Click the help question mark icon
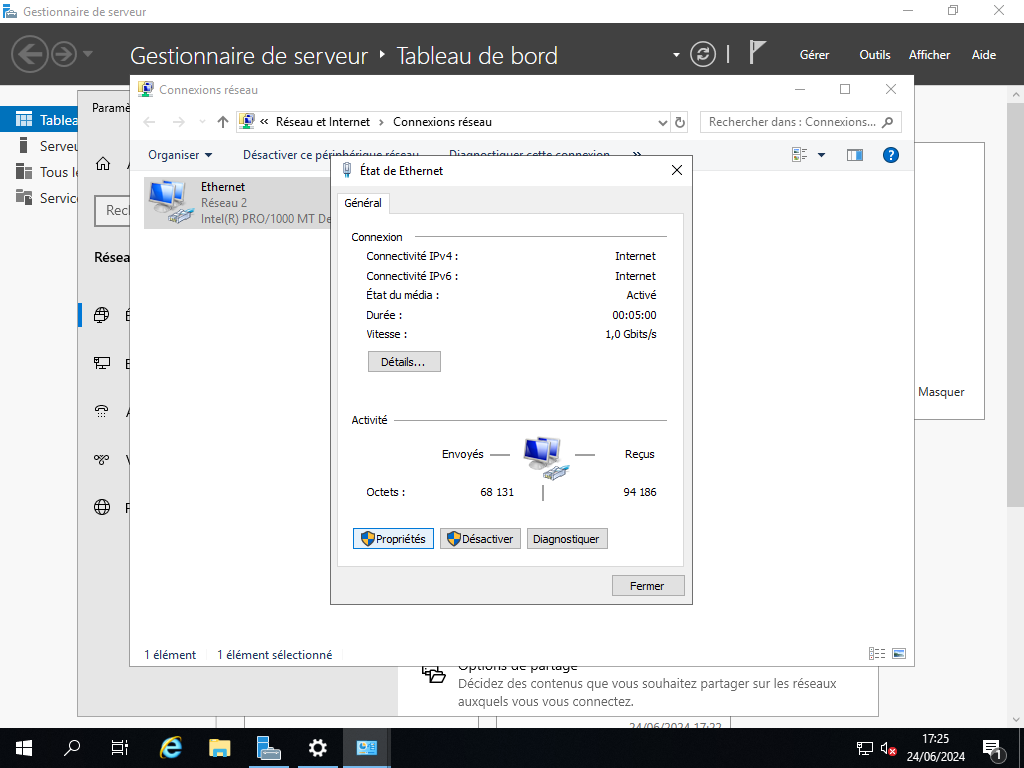Screen dimensions: 1024x768 point(891,155)
